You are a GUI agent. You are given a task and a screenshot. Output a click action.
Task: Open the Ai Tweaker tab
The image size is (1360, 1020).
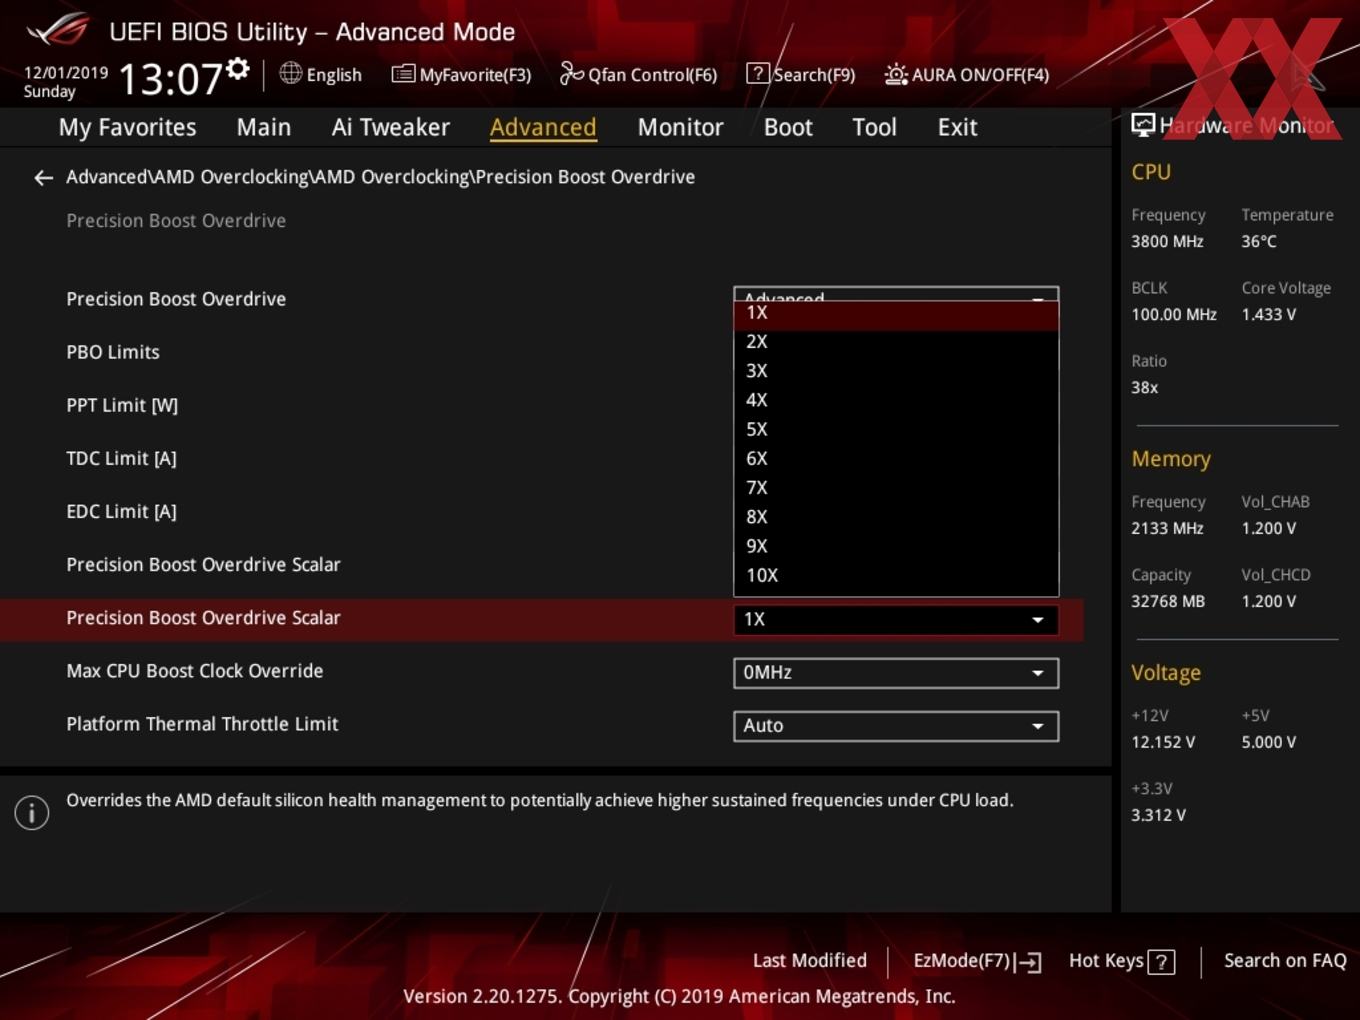click(x=391, y=127)
